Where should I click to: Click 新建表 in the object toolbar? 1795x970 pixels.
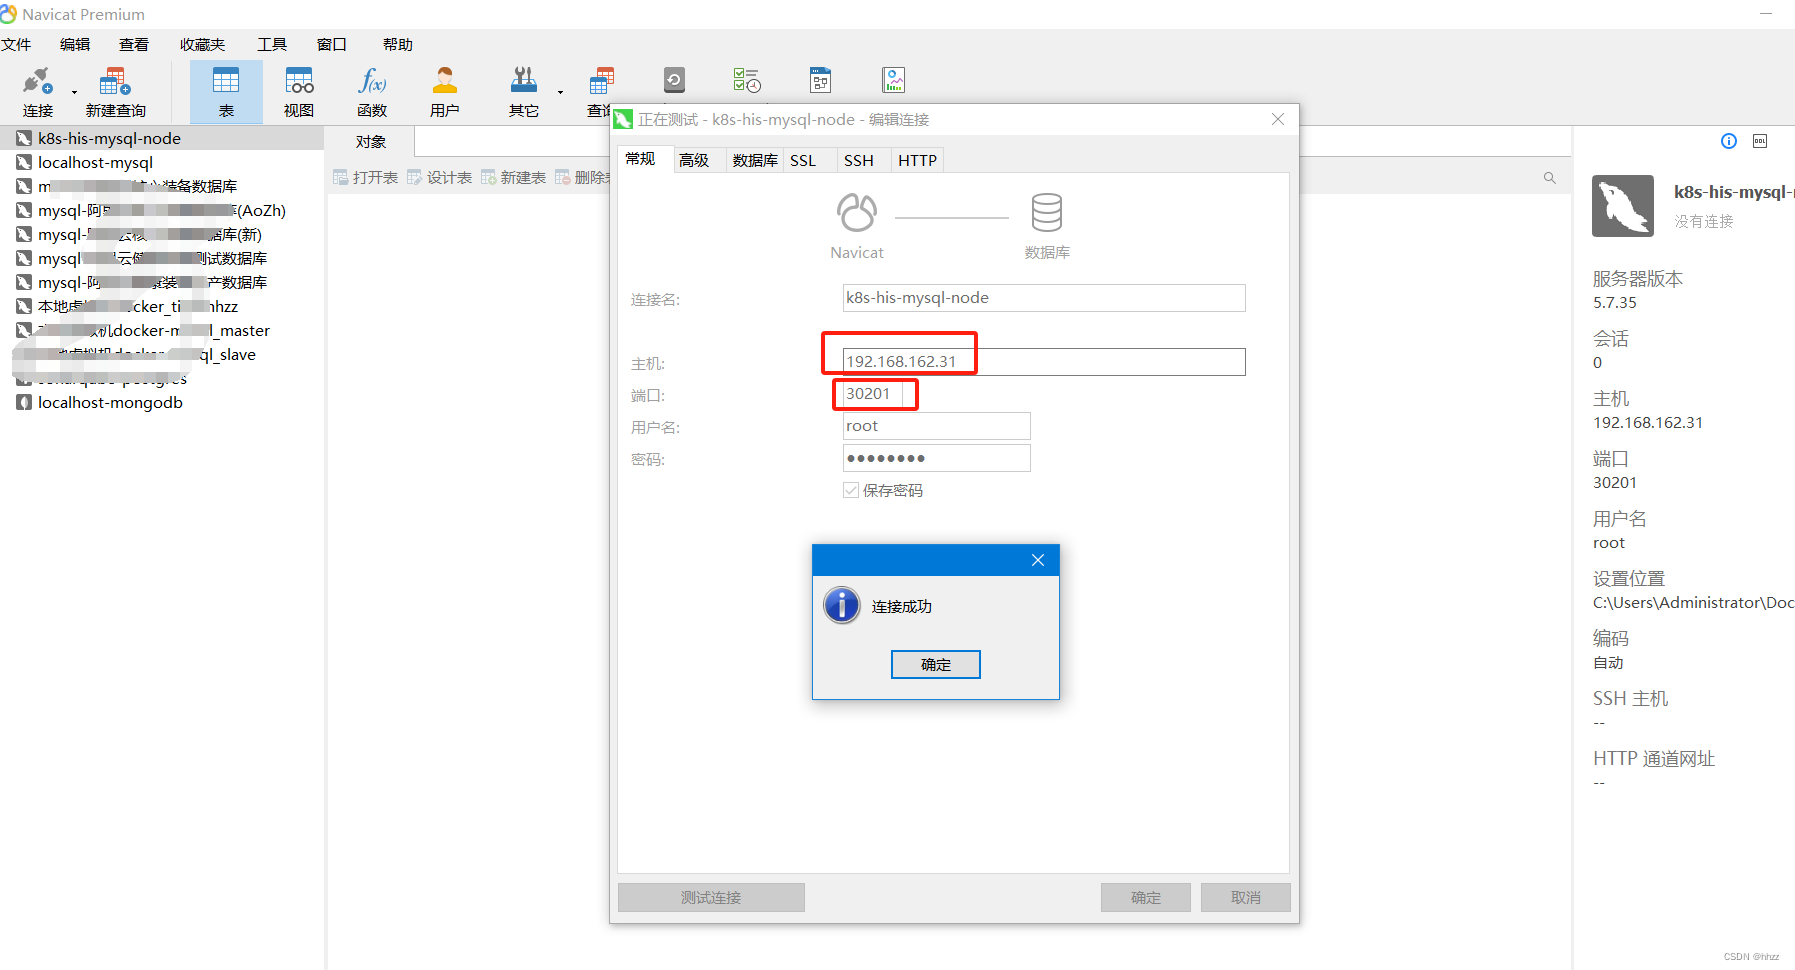coord(513,177)
